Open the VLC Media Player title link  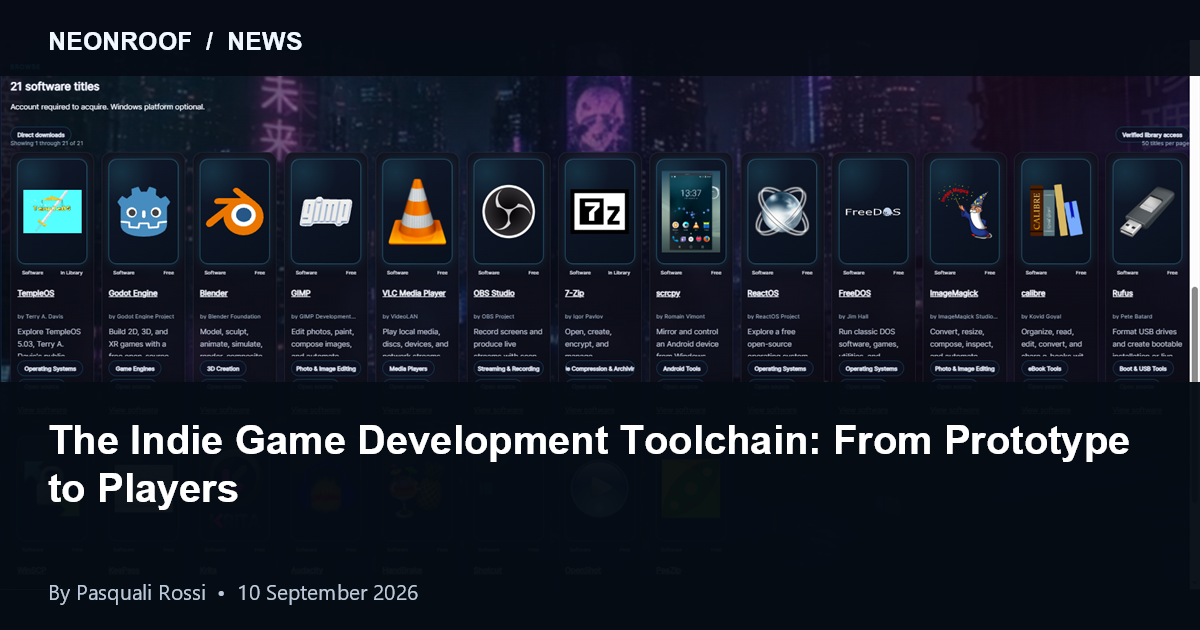coord(414,293)
